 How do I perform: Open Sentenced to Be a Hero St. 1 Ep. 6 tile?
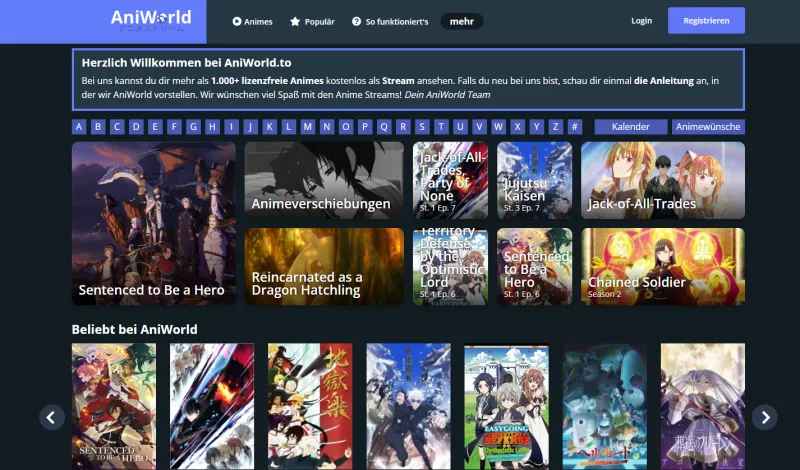click(x=534, y=266)
